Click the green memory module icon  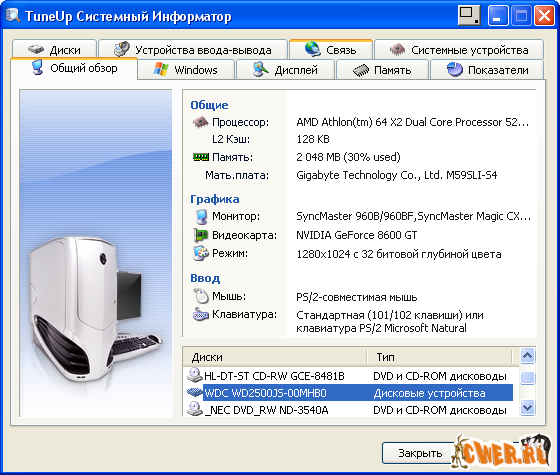pos(201,157)
